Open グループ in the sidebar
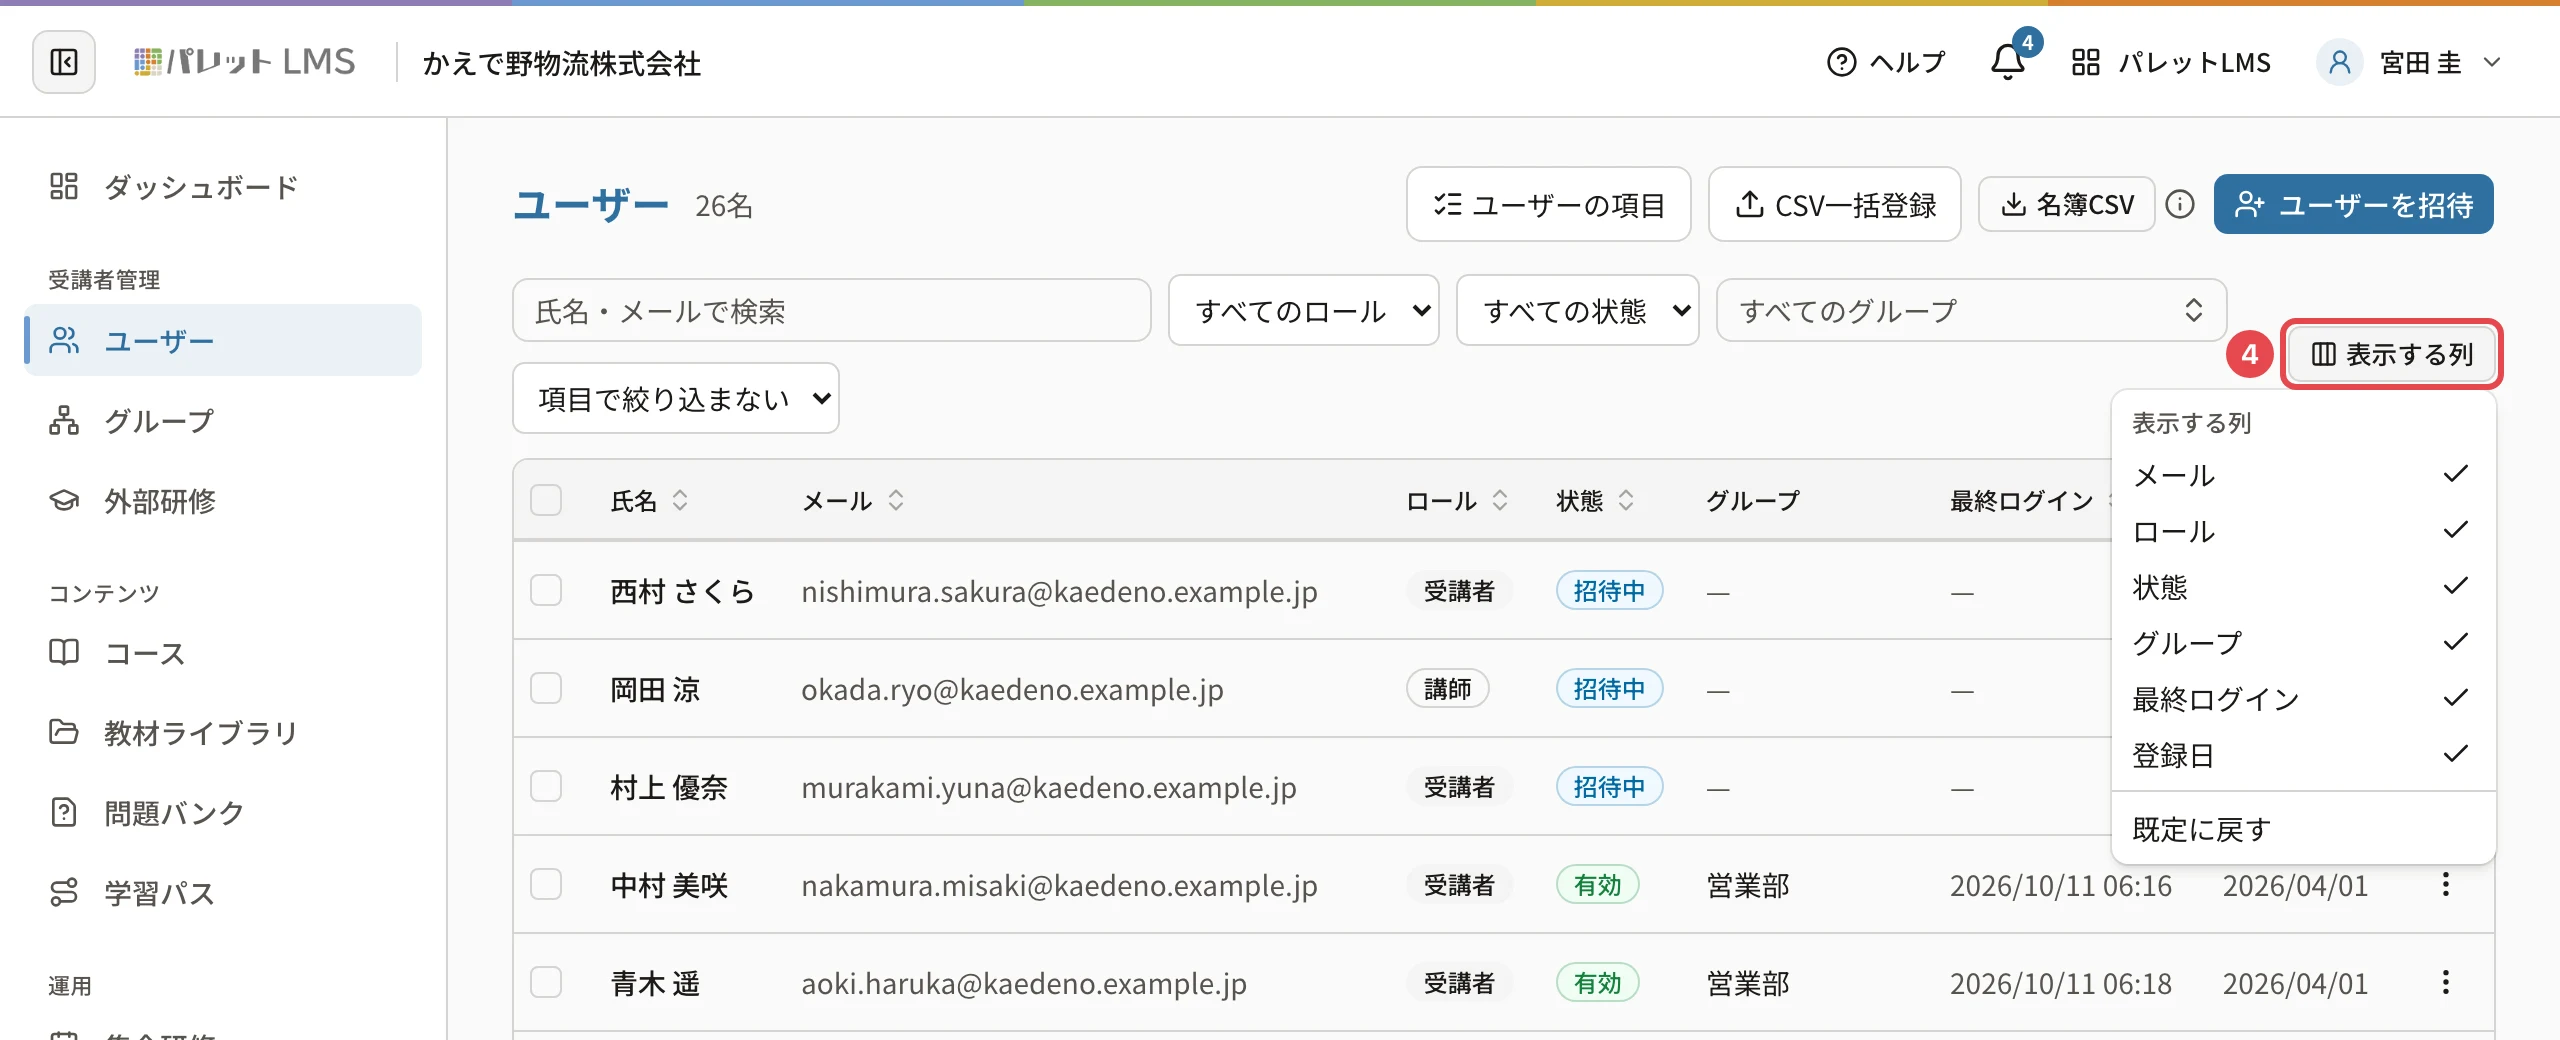Viewport: 2560px width, 1040px height. pos(223,420)
